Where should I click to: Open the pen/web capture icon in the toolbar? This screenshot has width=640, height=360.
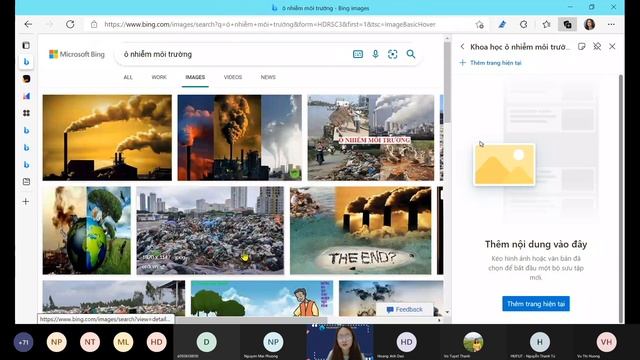coord(502,24)
